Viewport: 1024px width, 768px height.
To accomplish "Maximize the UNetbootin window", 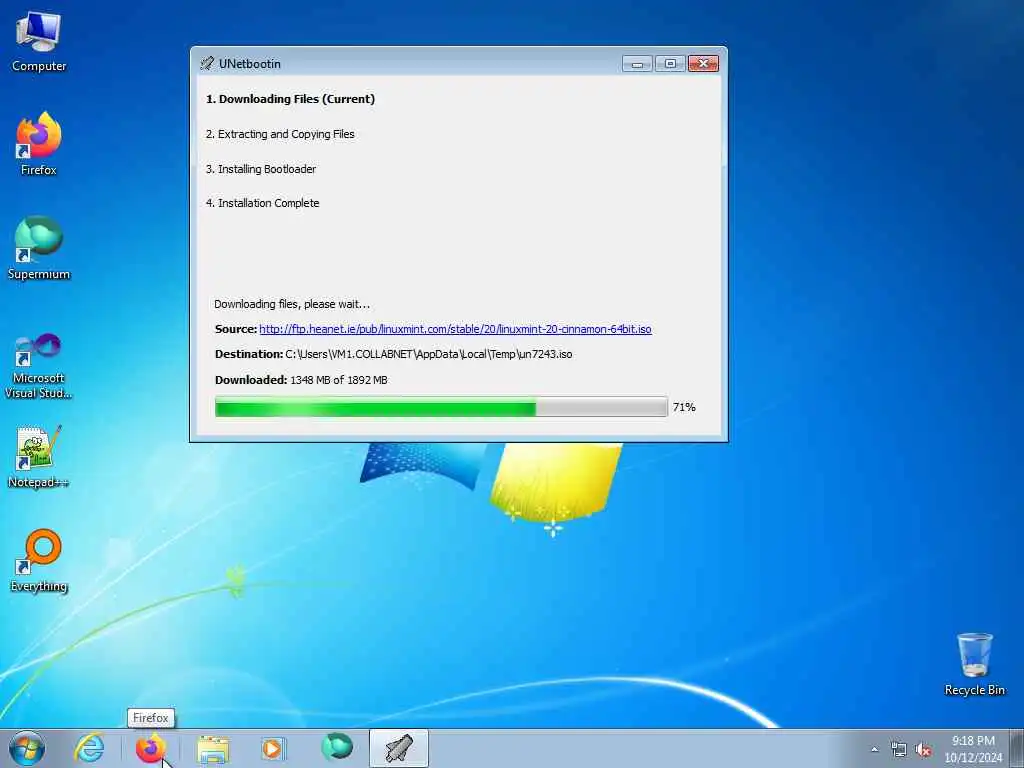I will [x=670, y=63].
